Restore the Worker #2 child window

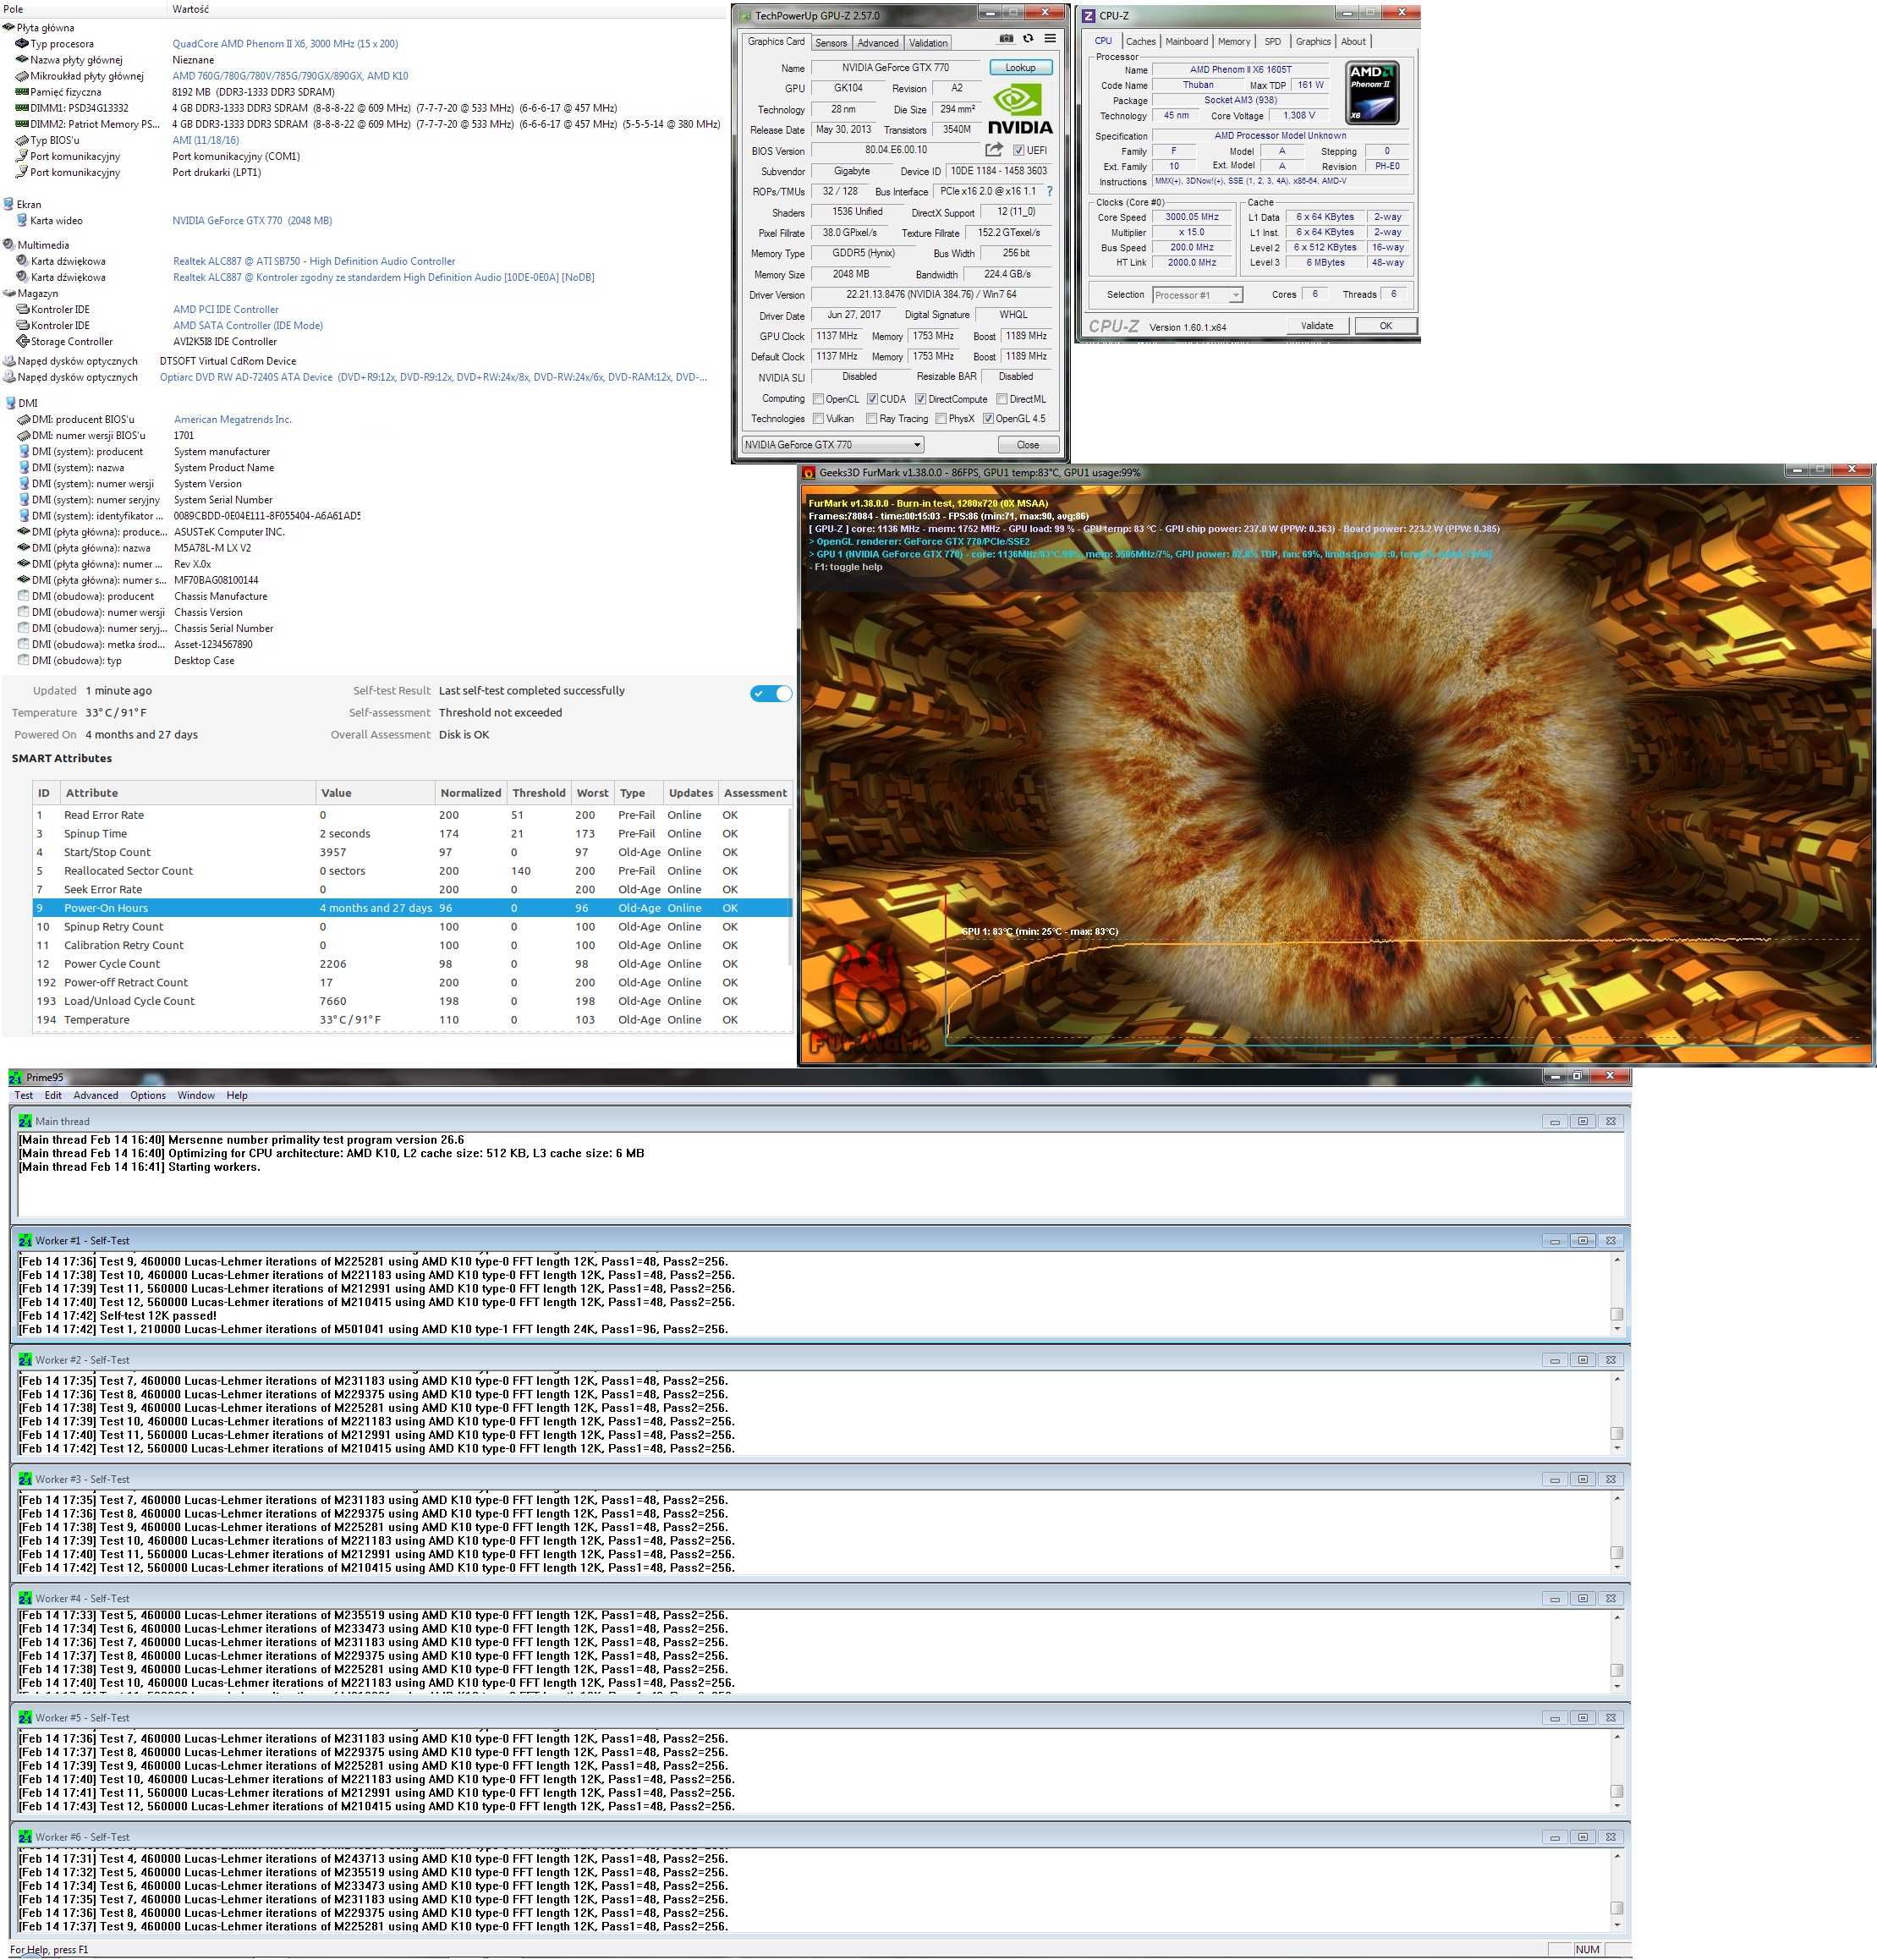tap(1583, 1360)
